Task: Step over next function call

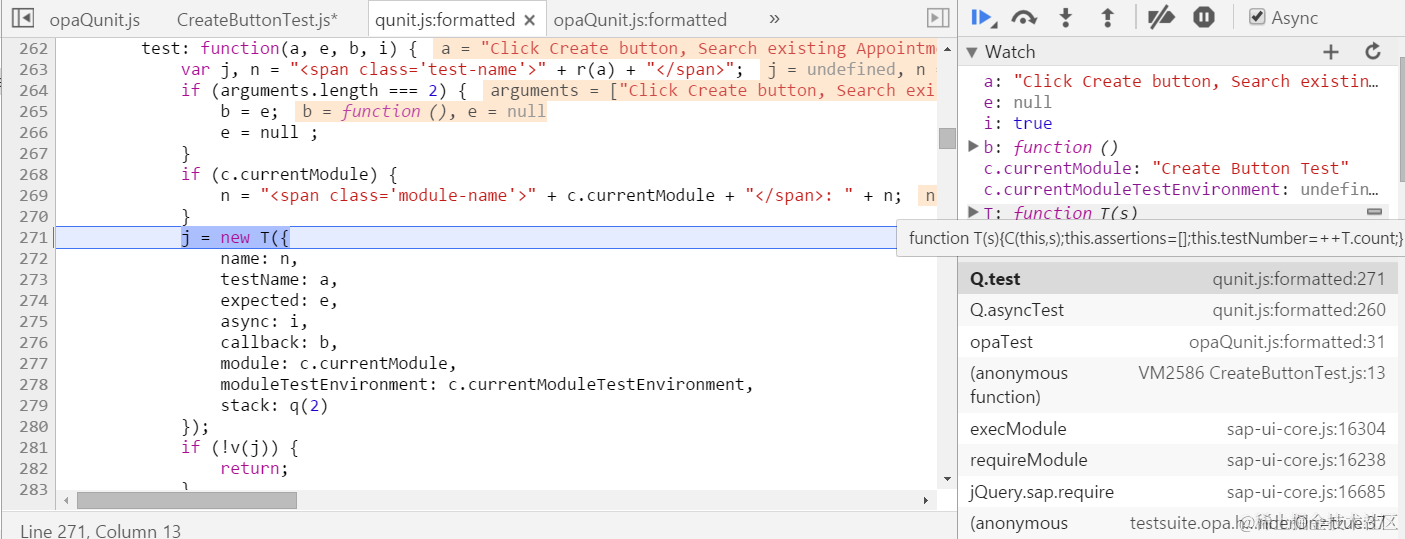Action: click(x=1024, y=17)
